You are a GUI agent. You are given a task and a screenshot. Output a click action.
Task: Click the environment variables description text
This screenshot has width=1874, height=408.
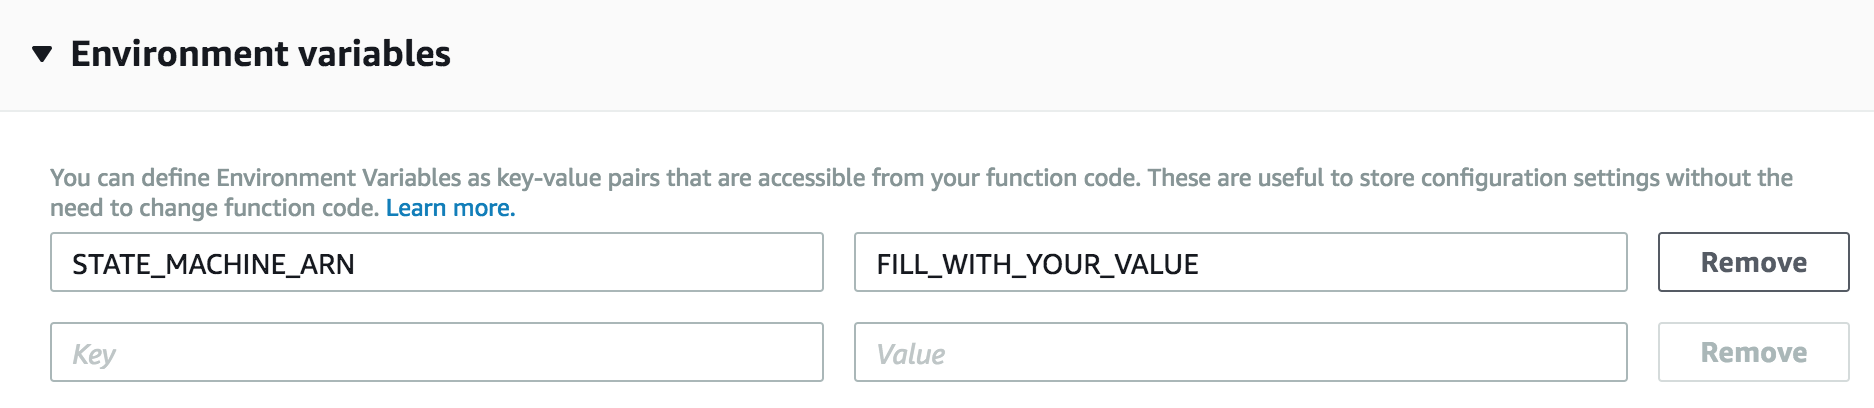point(920,193)
